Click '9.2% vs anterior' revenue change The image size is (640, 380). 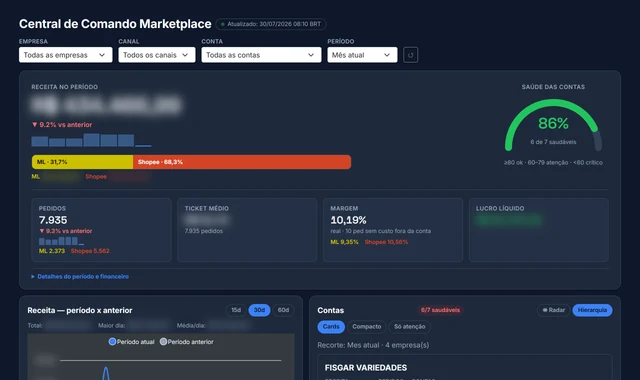click(62, 125)
